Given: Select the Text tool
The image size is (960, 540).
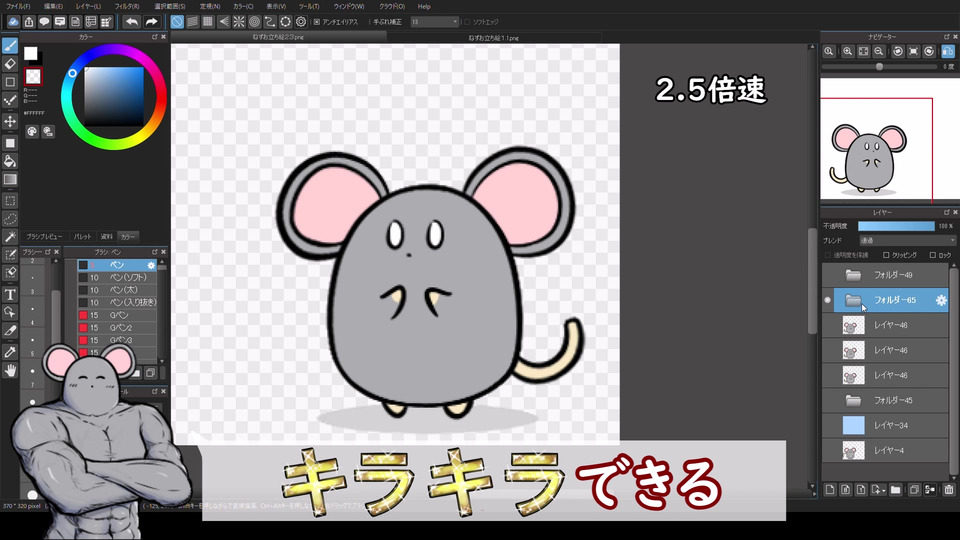Looking at the screenshot, I should 10,294.
